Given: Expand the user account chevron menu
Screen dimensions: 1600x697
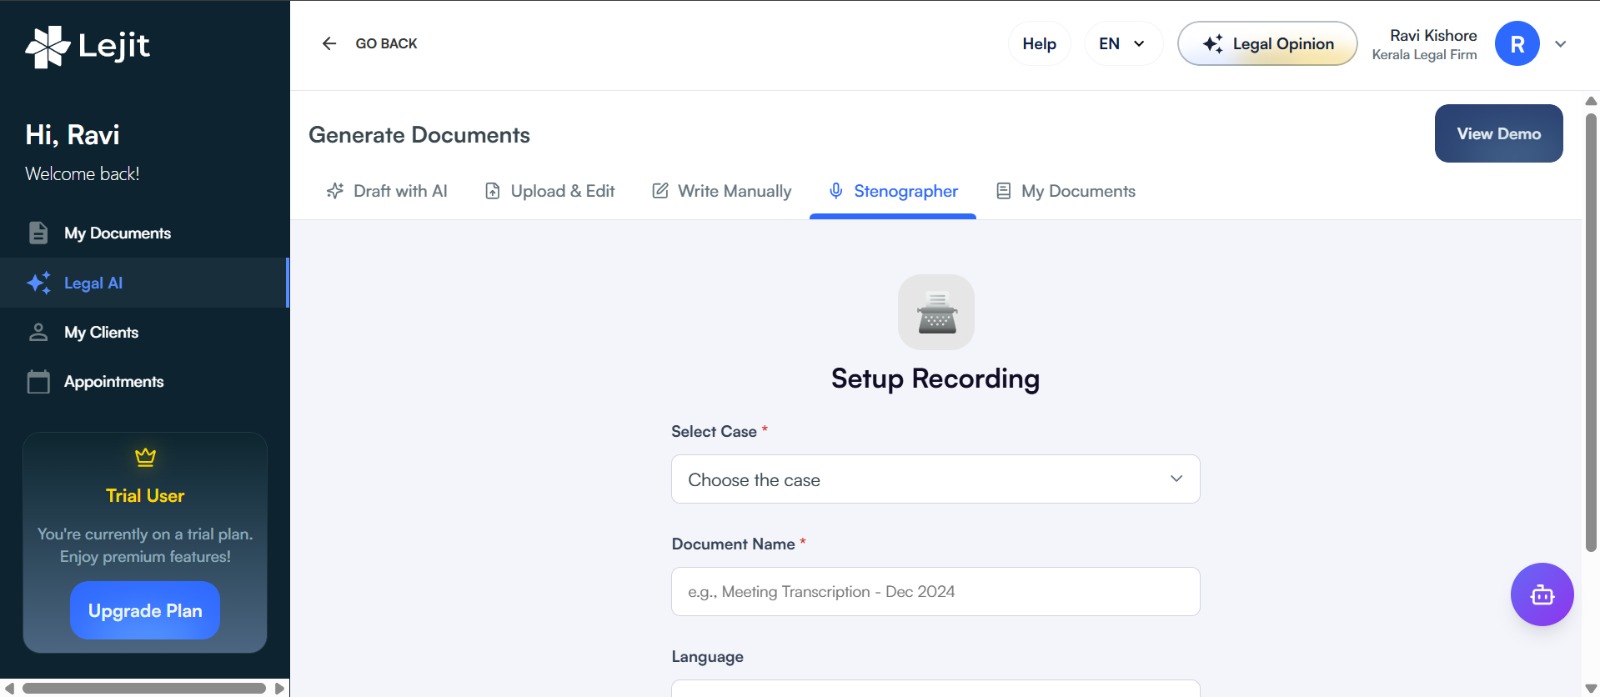Looking at the screenshot, I should (x=1560, y=44).
